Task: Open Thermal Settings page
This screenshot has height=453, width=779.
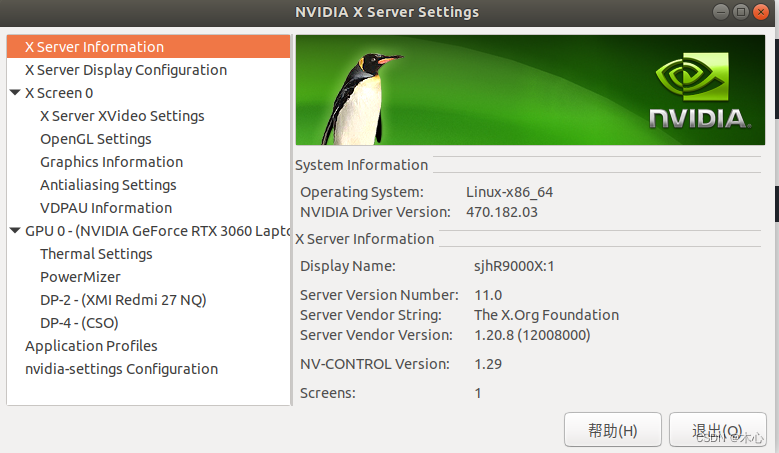Action: coord(96,254)
